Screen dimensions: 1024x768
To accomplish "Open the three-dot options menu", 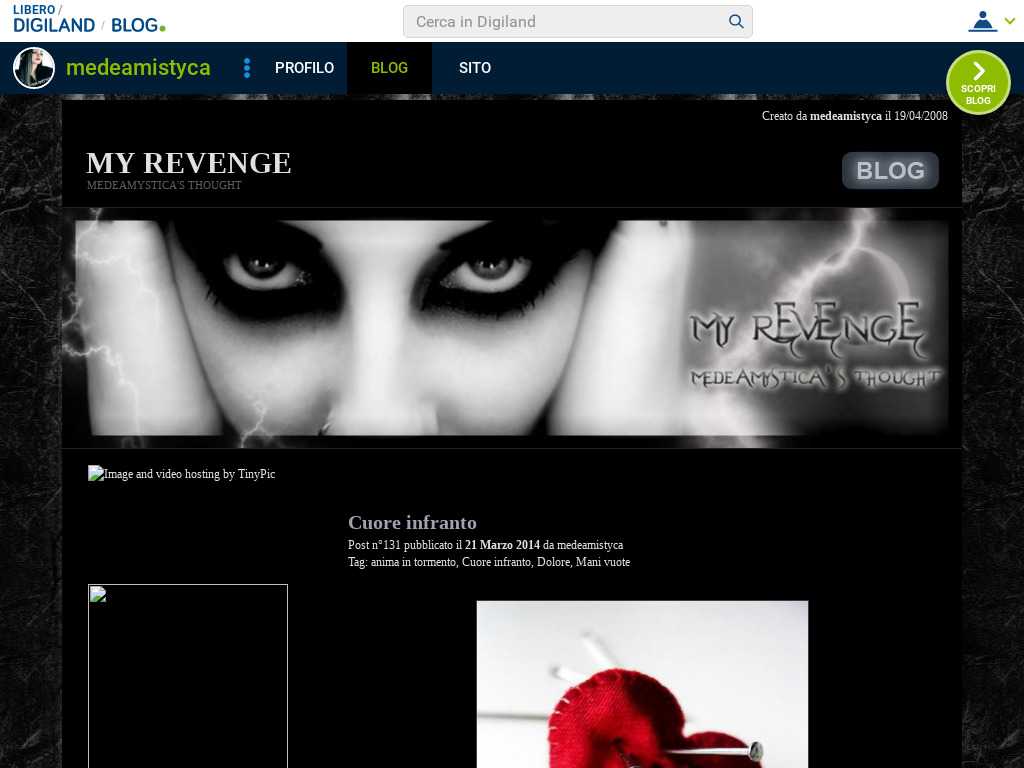I will (247, 68).
